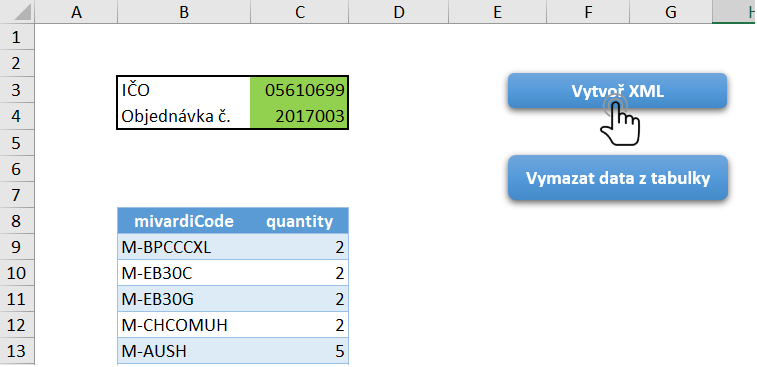The height and width of the screenshot is (367, 757).
Task: Select the M-BPCCCXL cell
Action: [184, 247]
